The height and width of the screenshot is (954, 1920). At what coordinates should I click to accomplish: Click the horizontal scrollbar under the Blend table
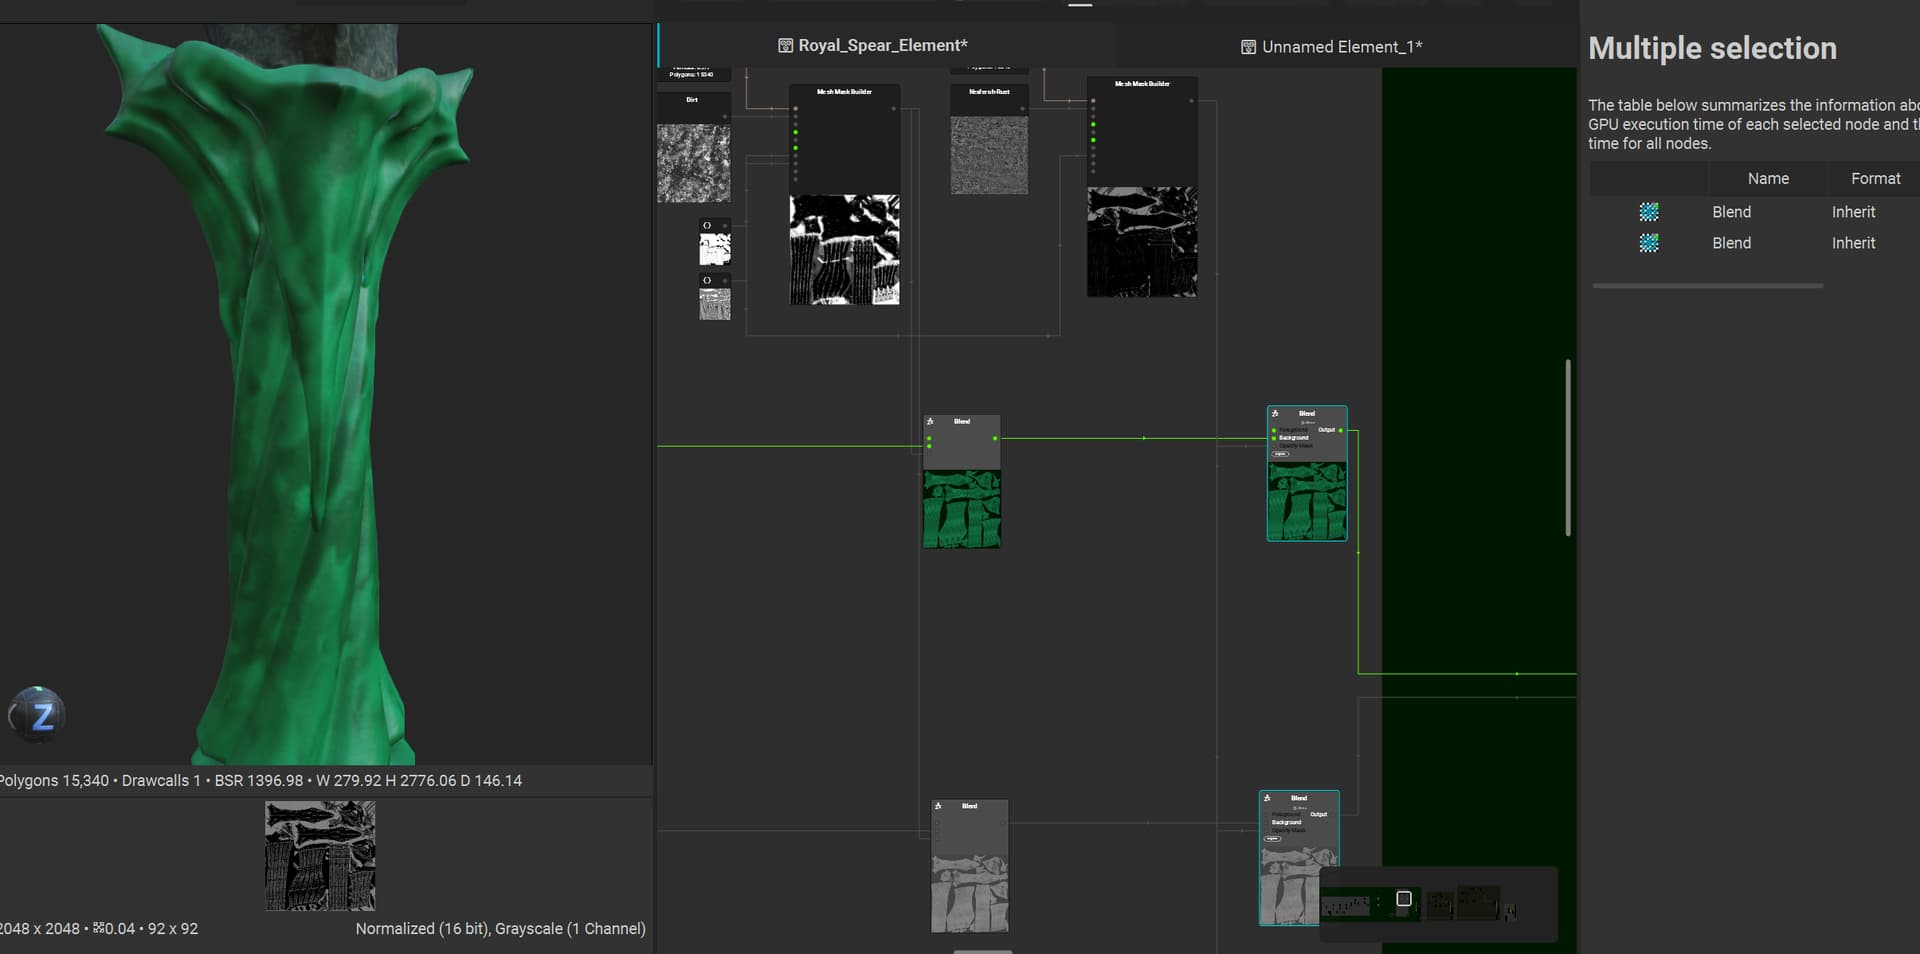(x=1707, y=286)
